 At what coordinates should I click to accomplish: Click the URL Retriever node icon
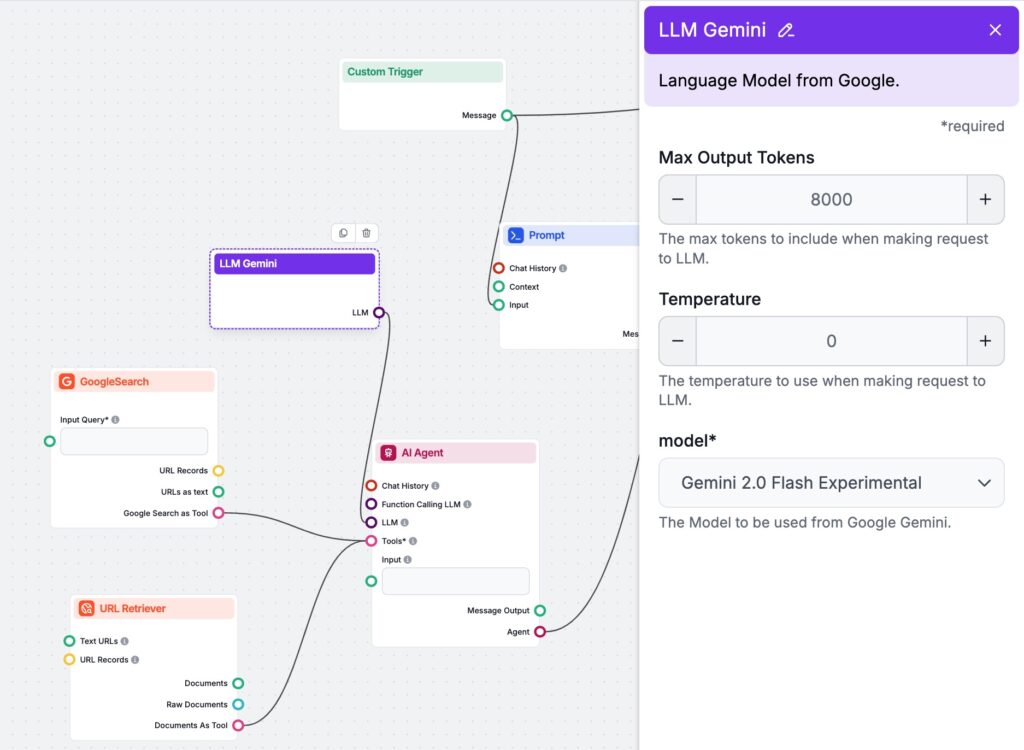point(87,608)
